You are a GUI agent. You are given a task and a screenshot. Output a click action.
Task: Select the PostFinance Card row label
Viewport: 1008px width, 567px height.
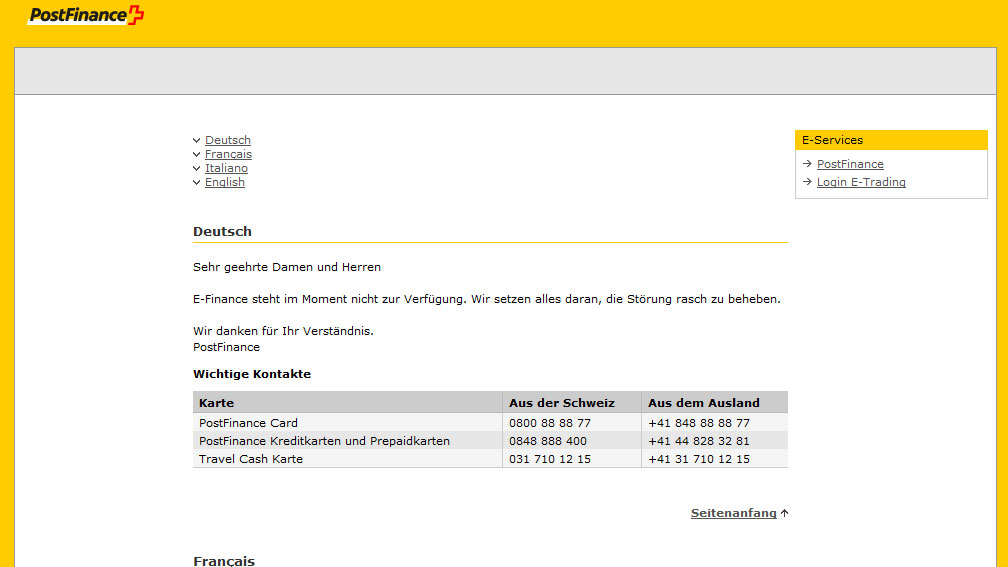pos(248,423)
